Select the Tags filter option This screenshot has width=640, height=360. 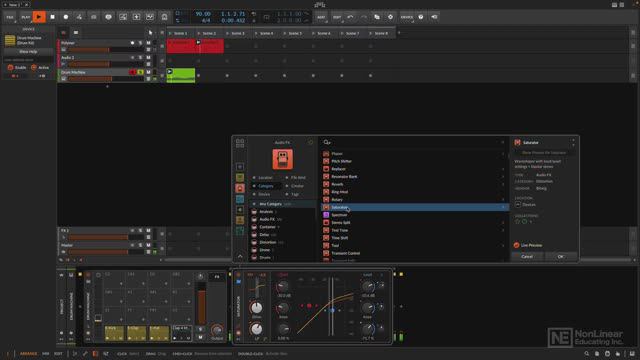(x=295, y=194)
